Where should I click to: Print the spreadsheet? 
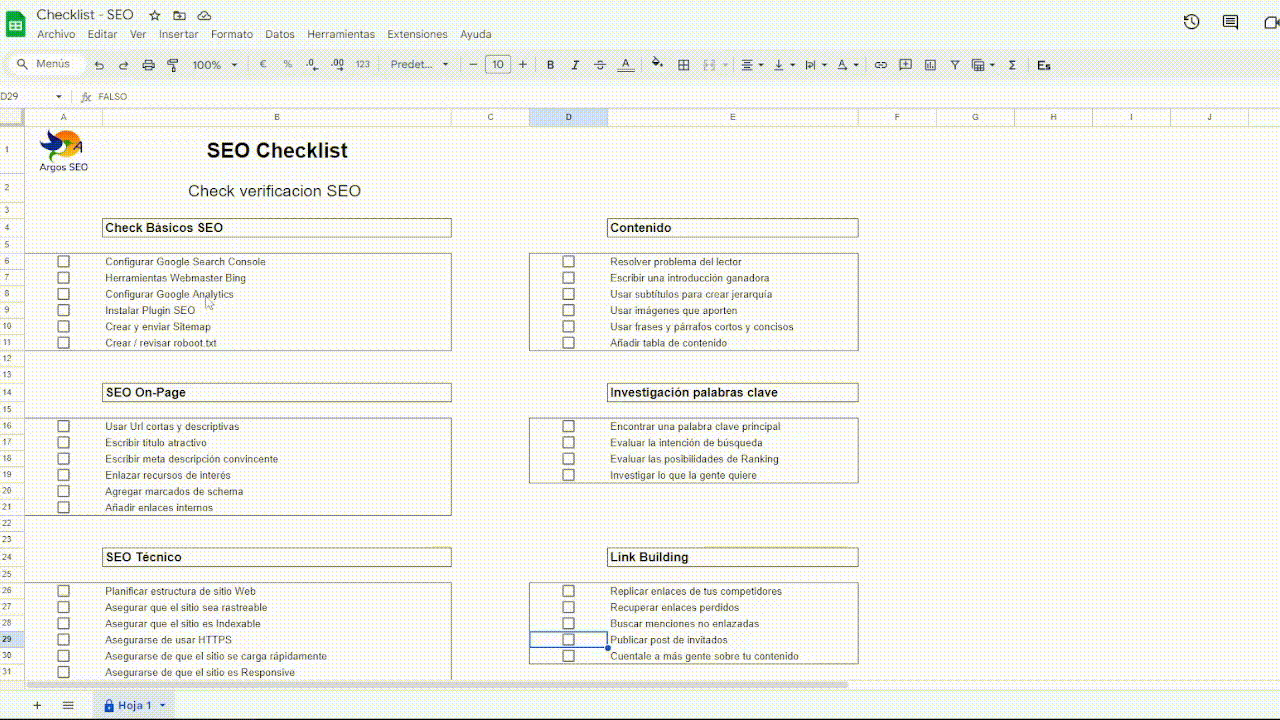(148, 65)
